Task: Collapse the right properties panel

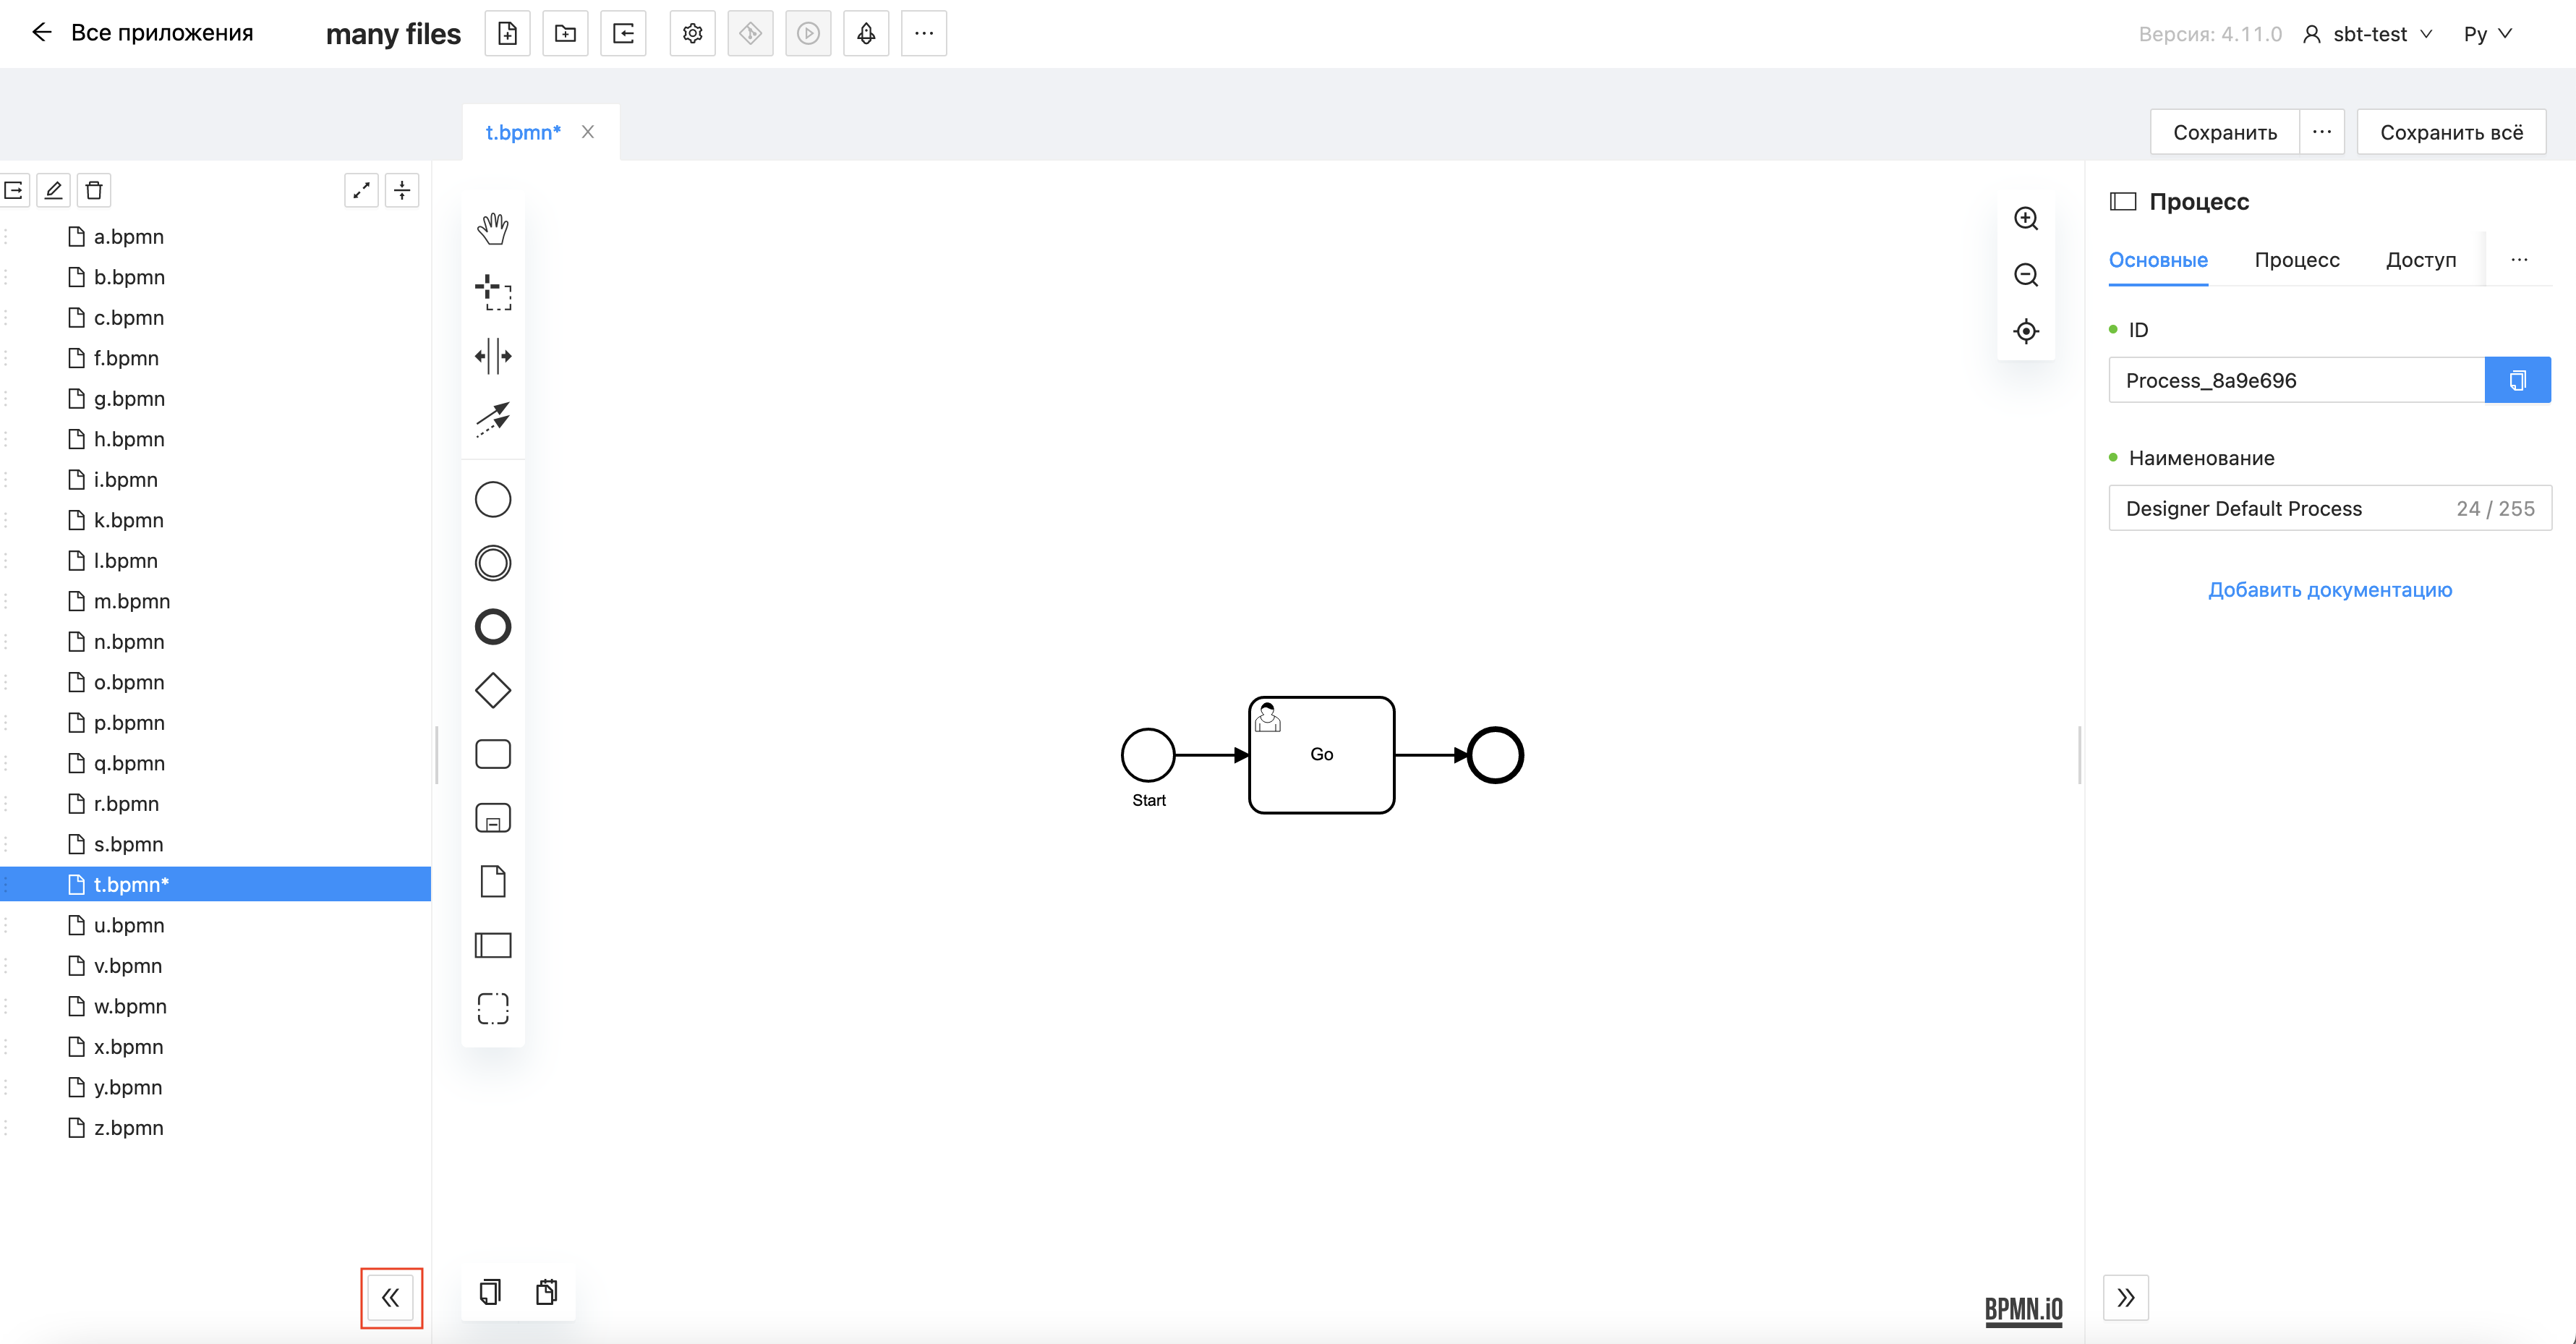Action: click(2125, 1297)
